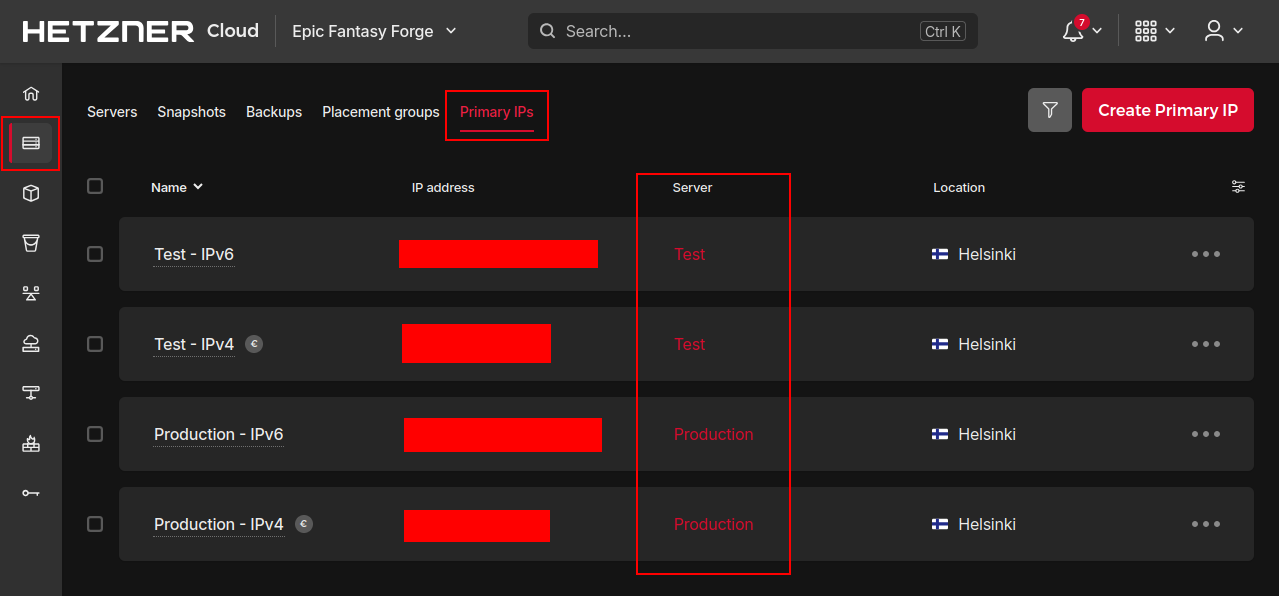Select the Production - IPv6 row checkbox
This screenshot has width=1279, height=596.
pos(95,434)
